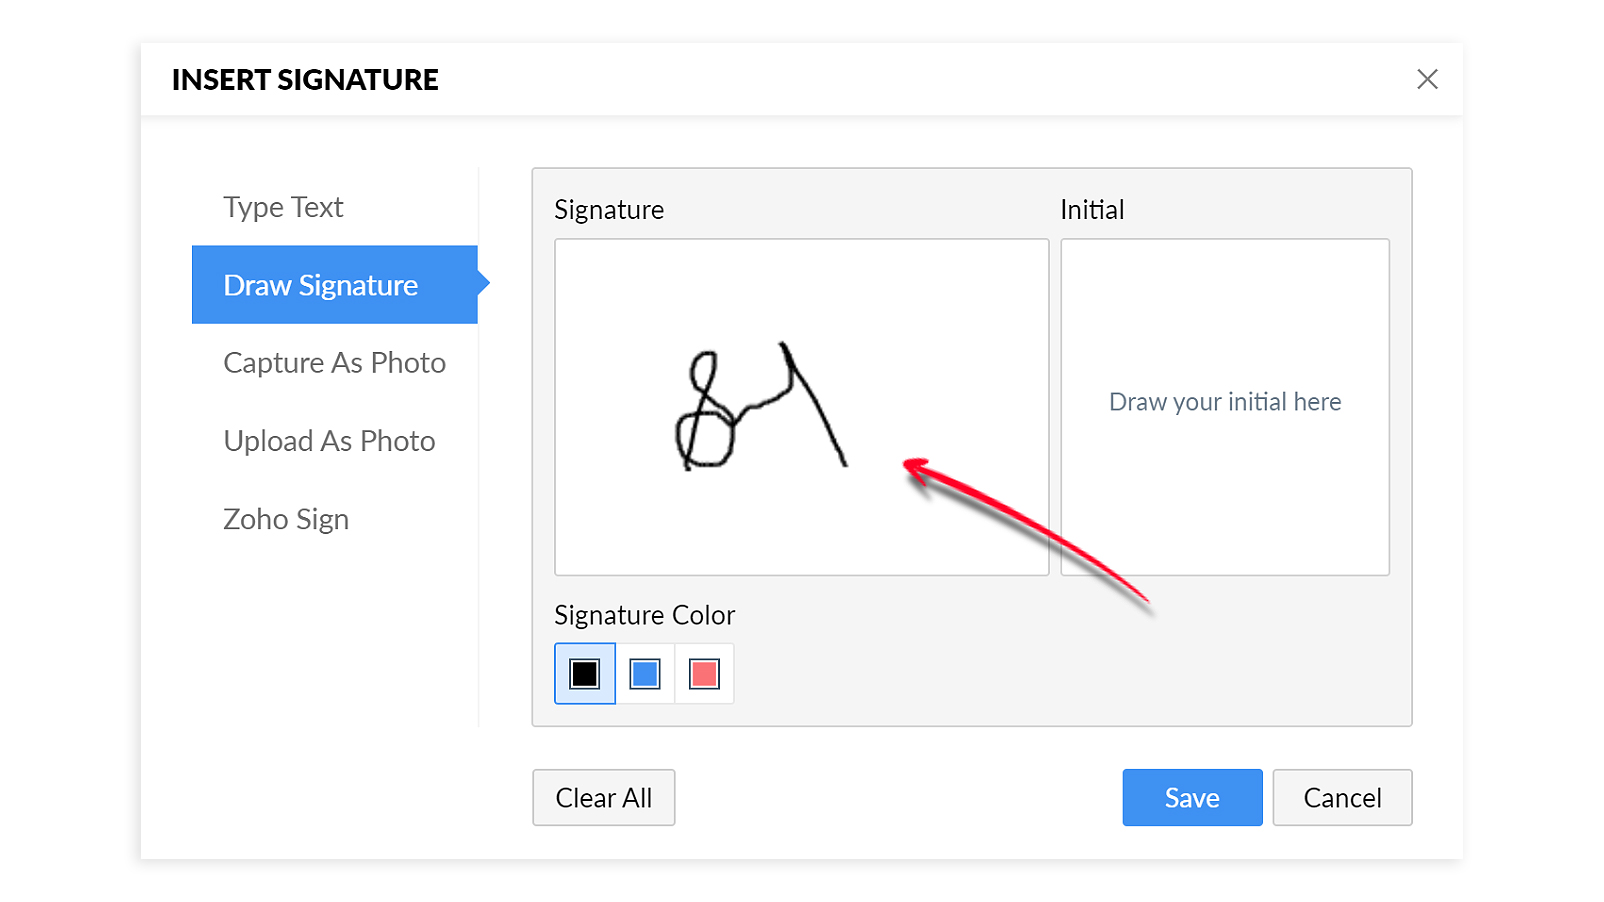Screen dimensions: 1604x902
Task: Click the 'Signature Color' label
Action: [644, 615]
